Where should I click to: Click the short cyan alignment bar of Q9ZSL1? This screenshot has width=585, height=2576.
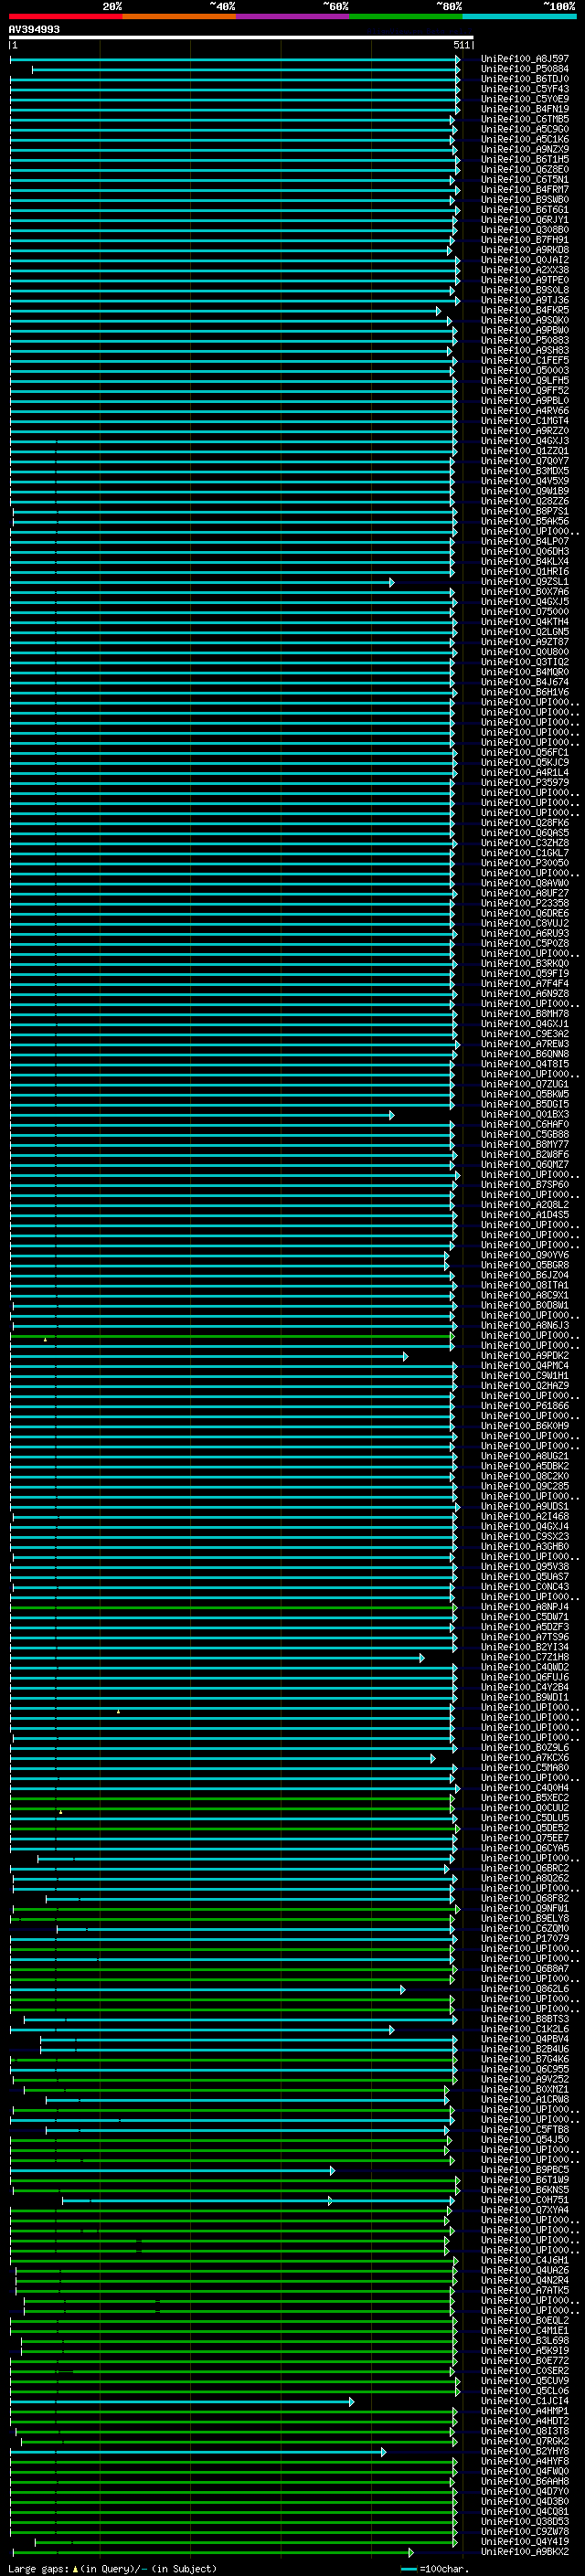coord(201,582)
